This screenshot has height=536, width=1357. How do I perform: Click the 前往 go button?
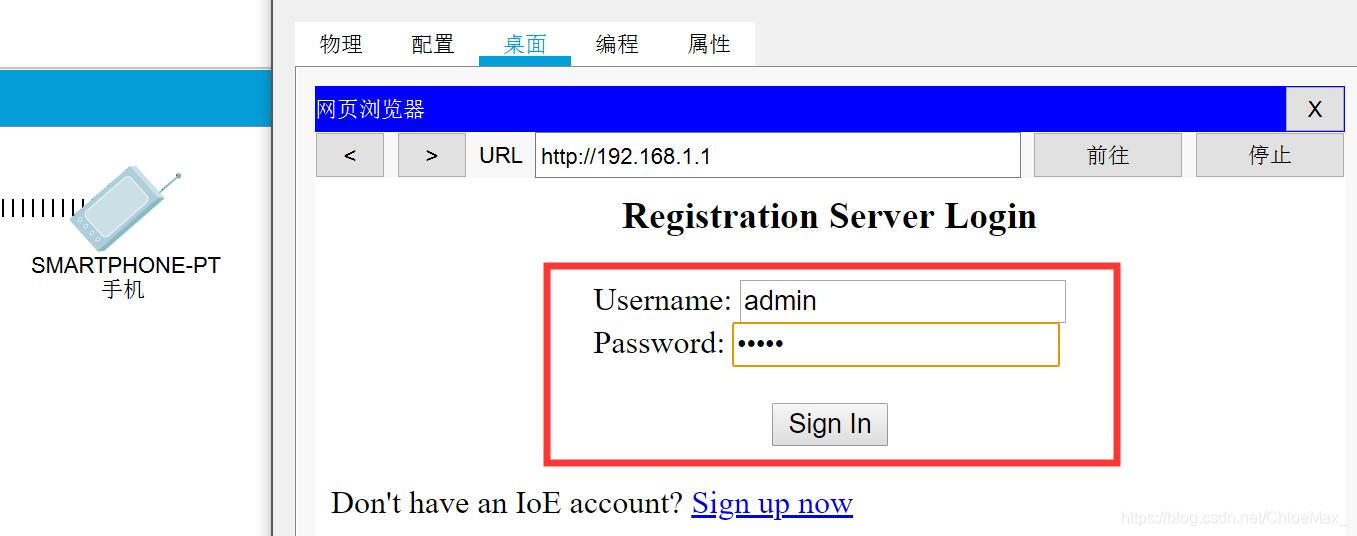[1108, 156]
